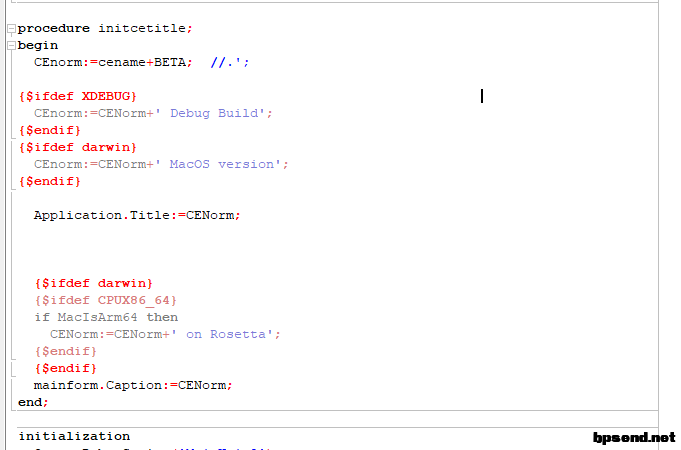Viewport: 681px width, 450px height.
Task: Click the ' Debug Build' assignment line
Action: pyautogui.click(x=153, y=113)
